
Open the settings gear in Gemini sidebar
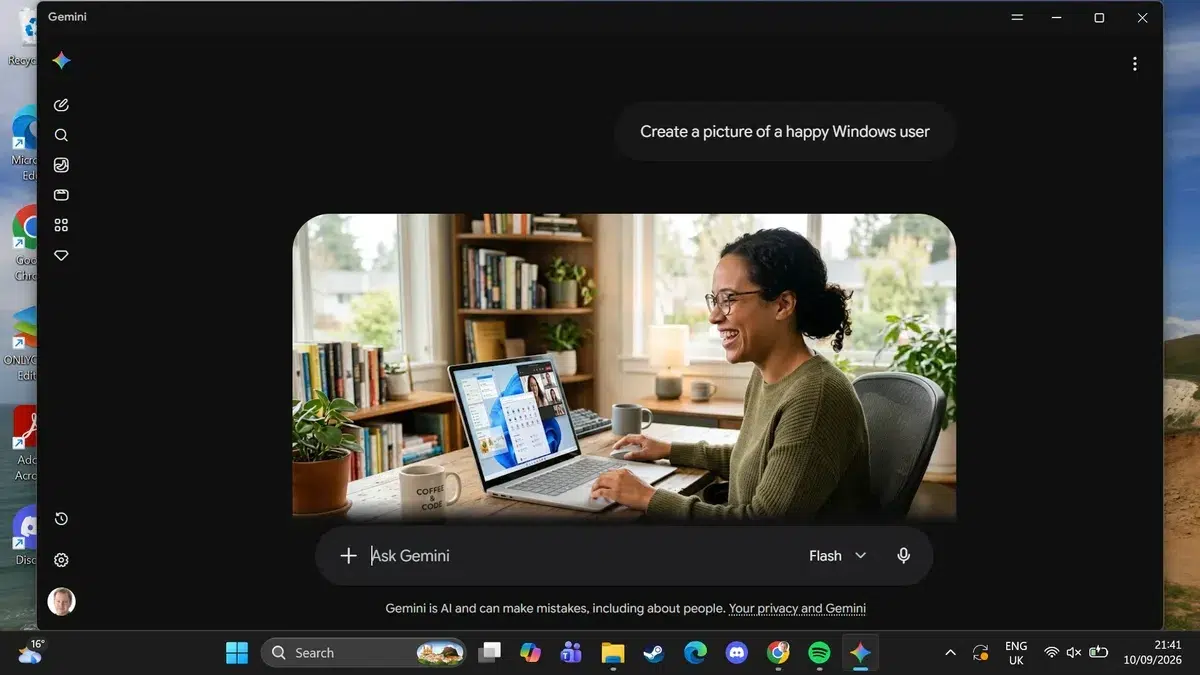tap(61, 560)
